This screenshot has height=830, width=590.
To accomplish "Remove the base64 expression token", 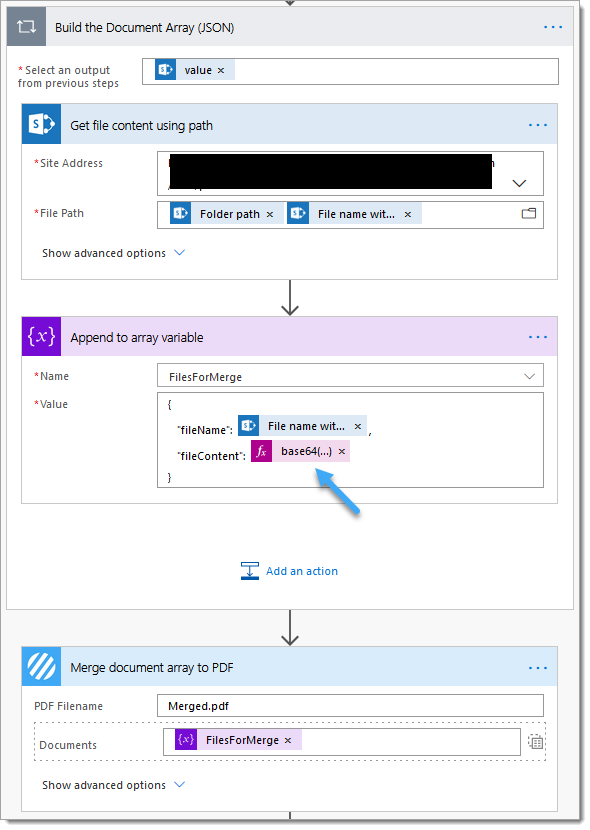I will tap(342, 452).
